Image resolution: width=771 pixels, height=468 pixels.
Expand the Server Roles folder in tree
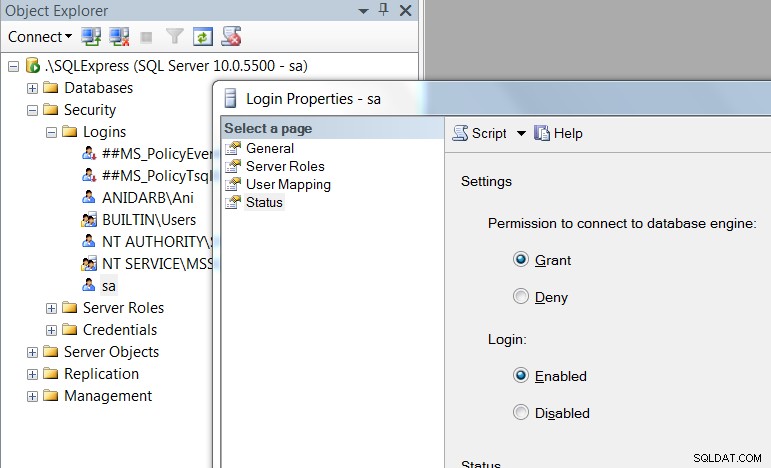coord(51,308)
